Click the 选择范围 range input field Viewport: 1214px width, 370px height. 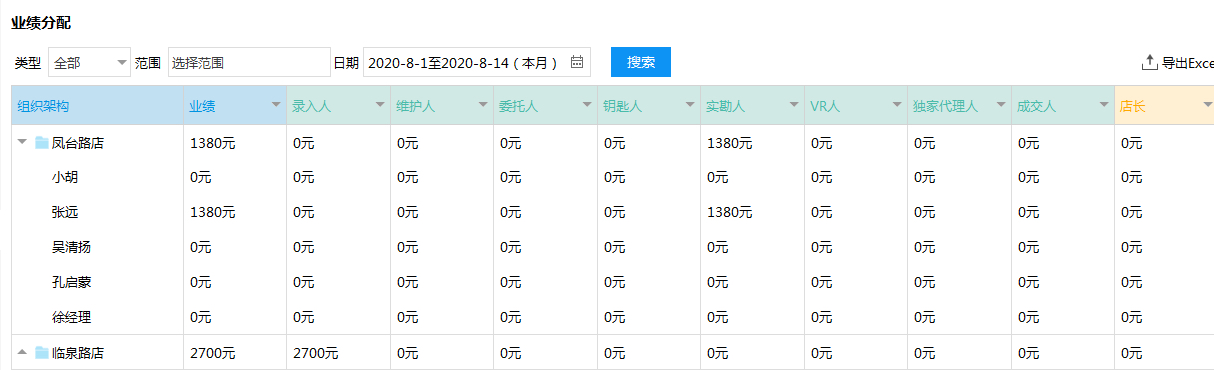[249, 62]
